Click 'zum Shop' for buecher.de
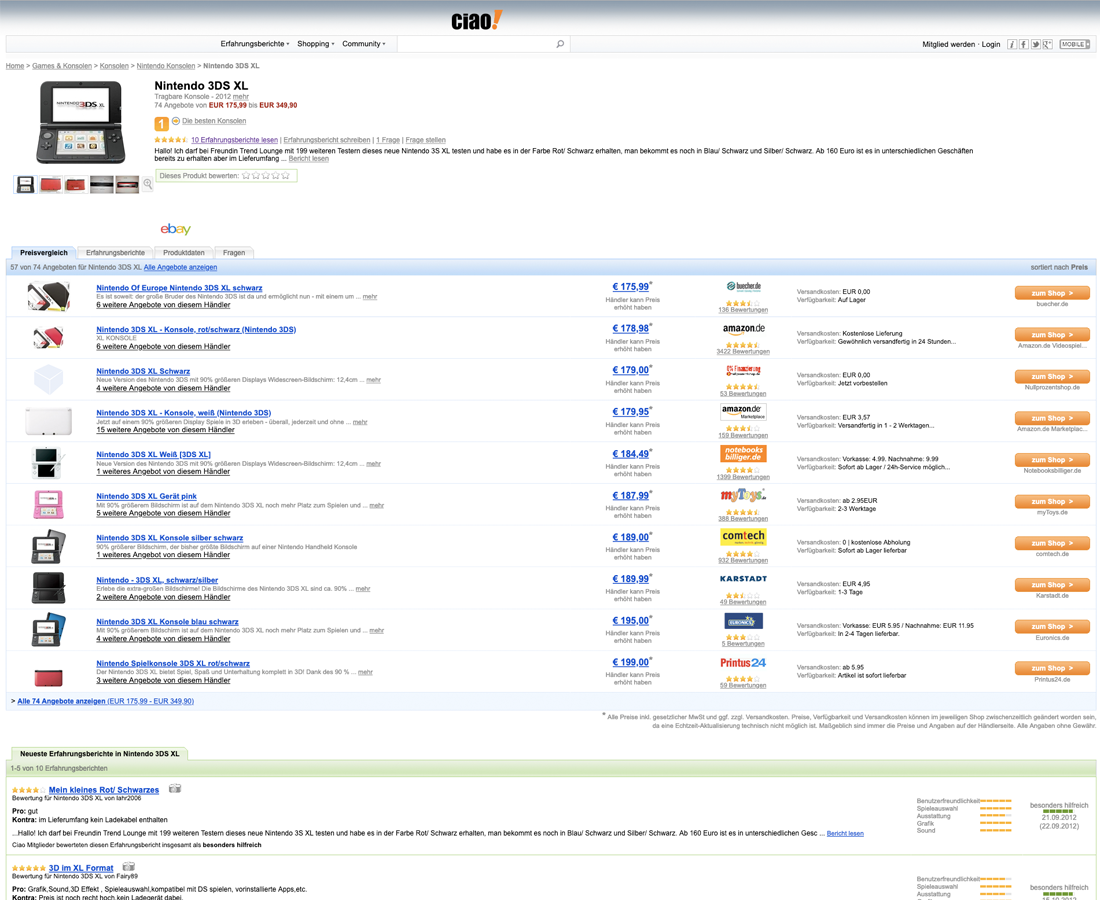The image size is (1100, 900). point(1052,293)
